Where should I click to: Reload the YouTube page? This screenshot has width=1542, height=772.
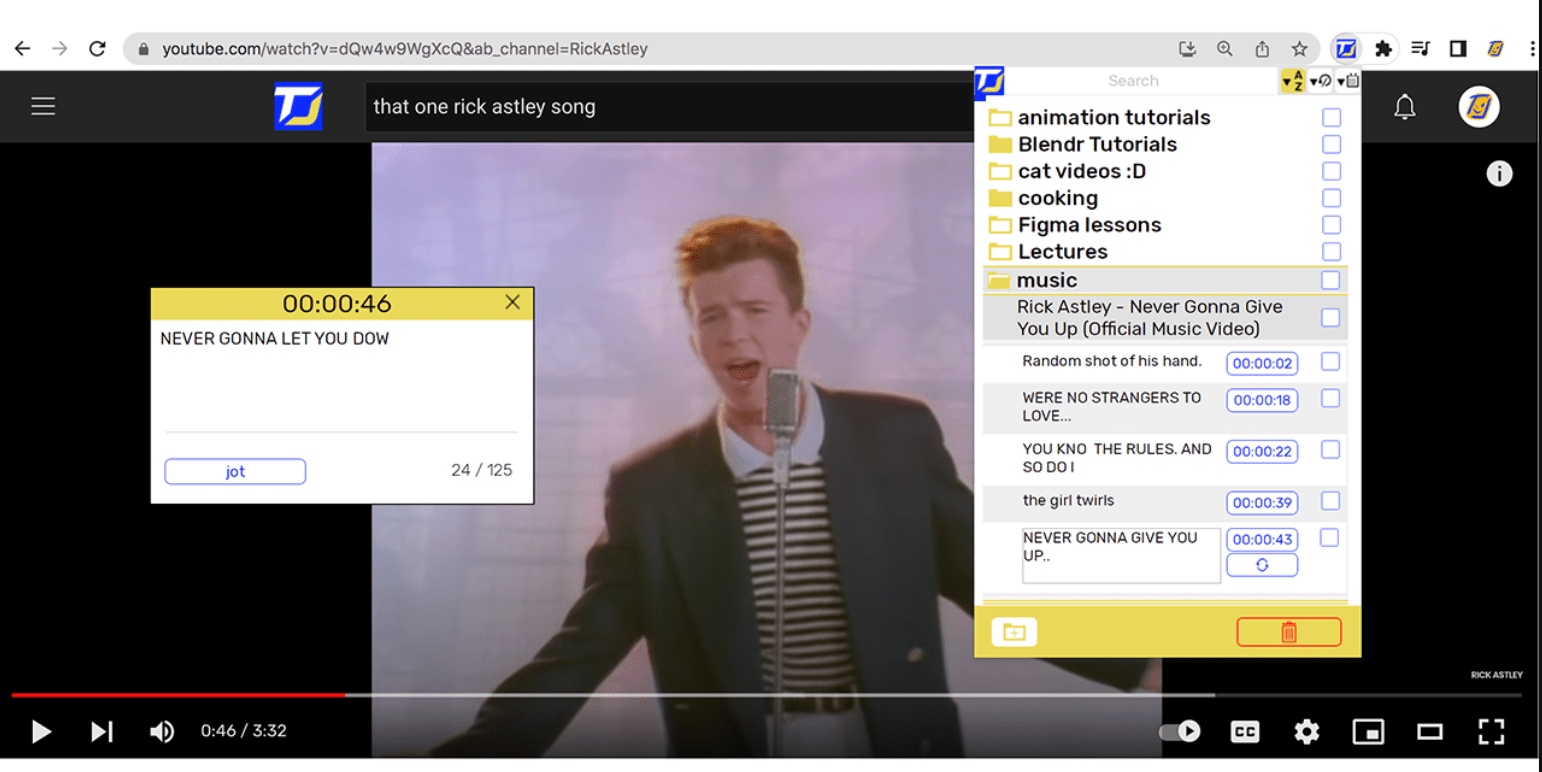pos(97,48)
